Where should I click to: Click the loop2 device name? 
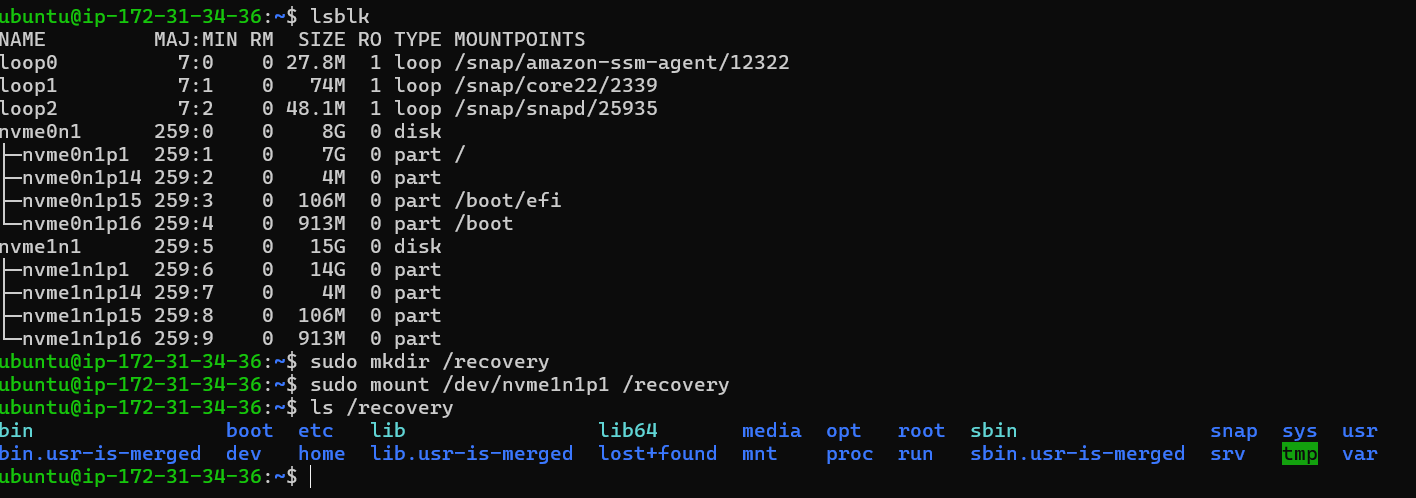24,108
